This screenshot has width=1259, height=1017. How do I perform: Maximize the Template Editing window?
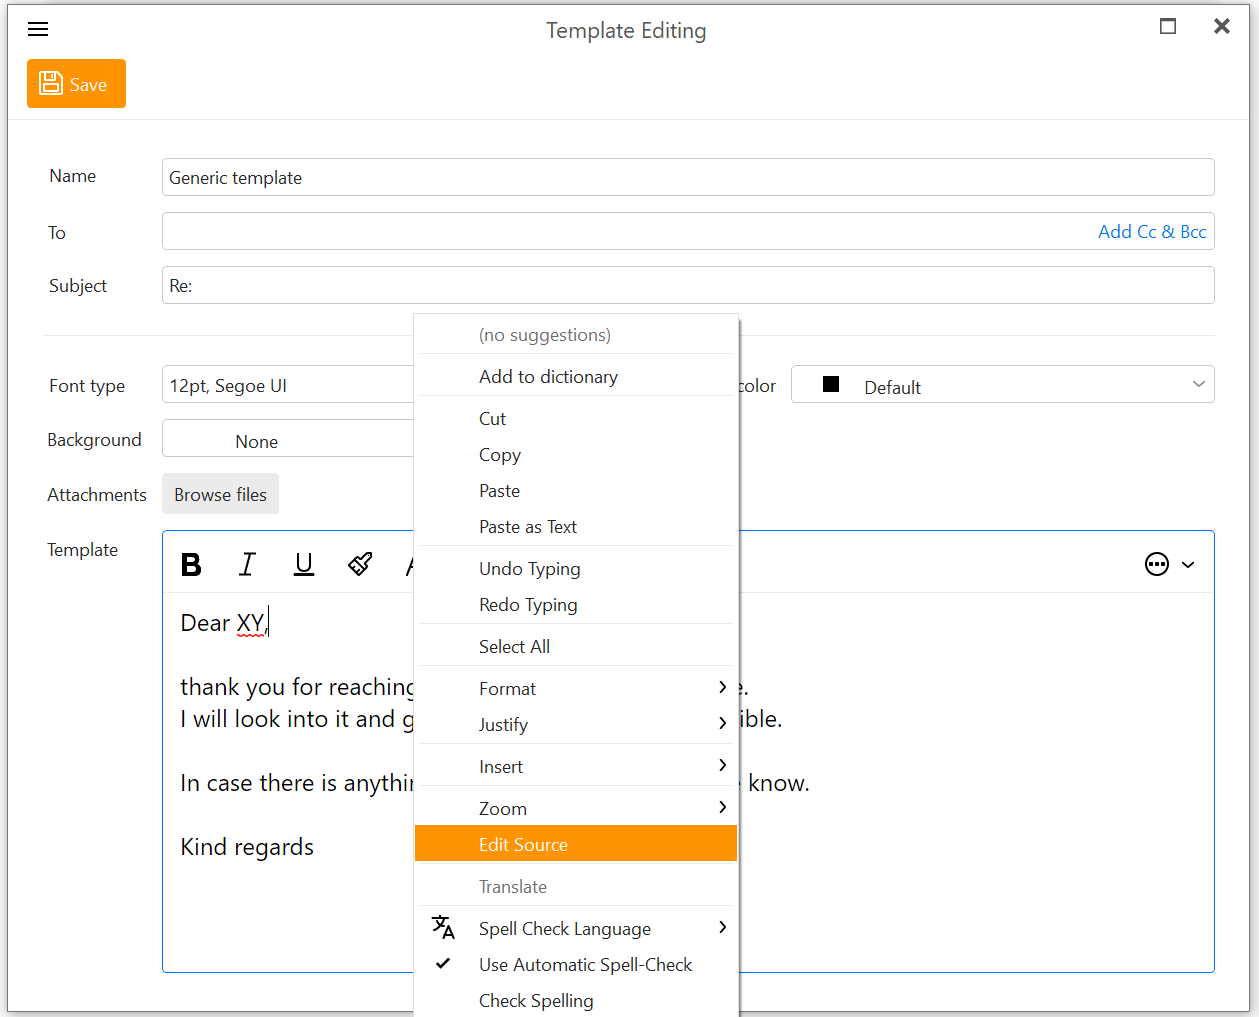[x=1167, y=27]
